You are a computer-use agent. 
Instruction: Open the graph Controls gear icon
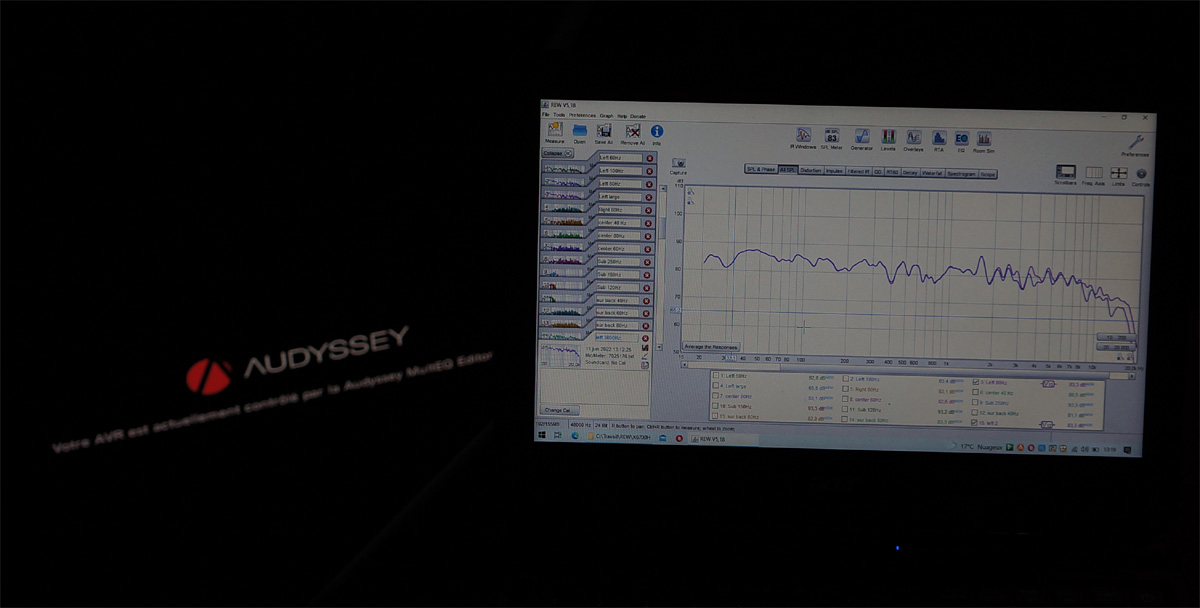[x=1141, y=174]
